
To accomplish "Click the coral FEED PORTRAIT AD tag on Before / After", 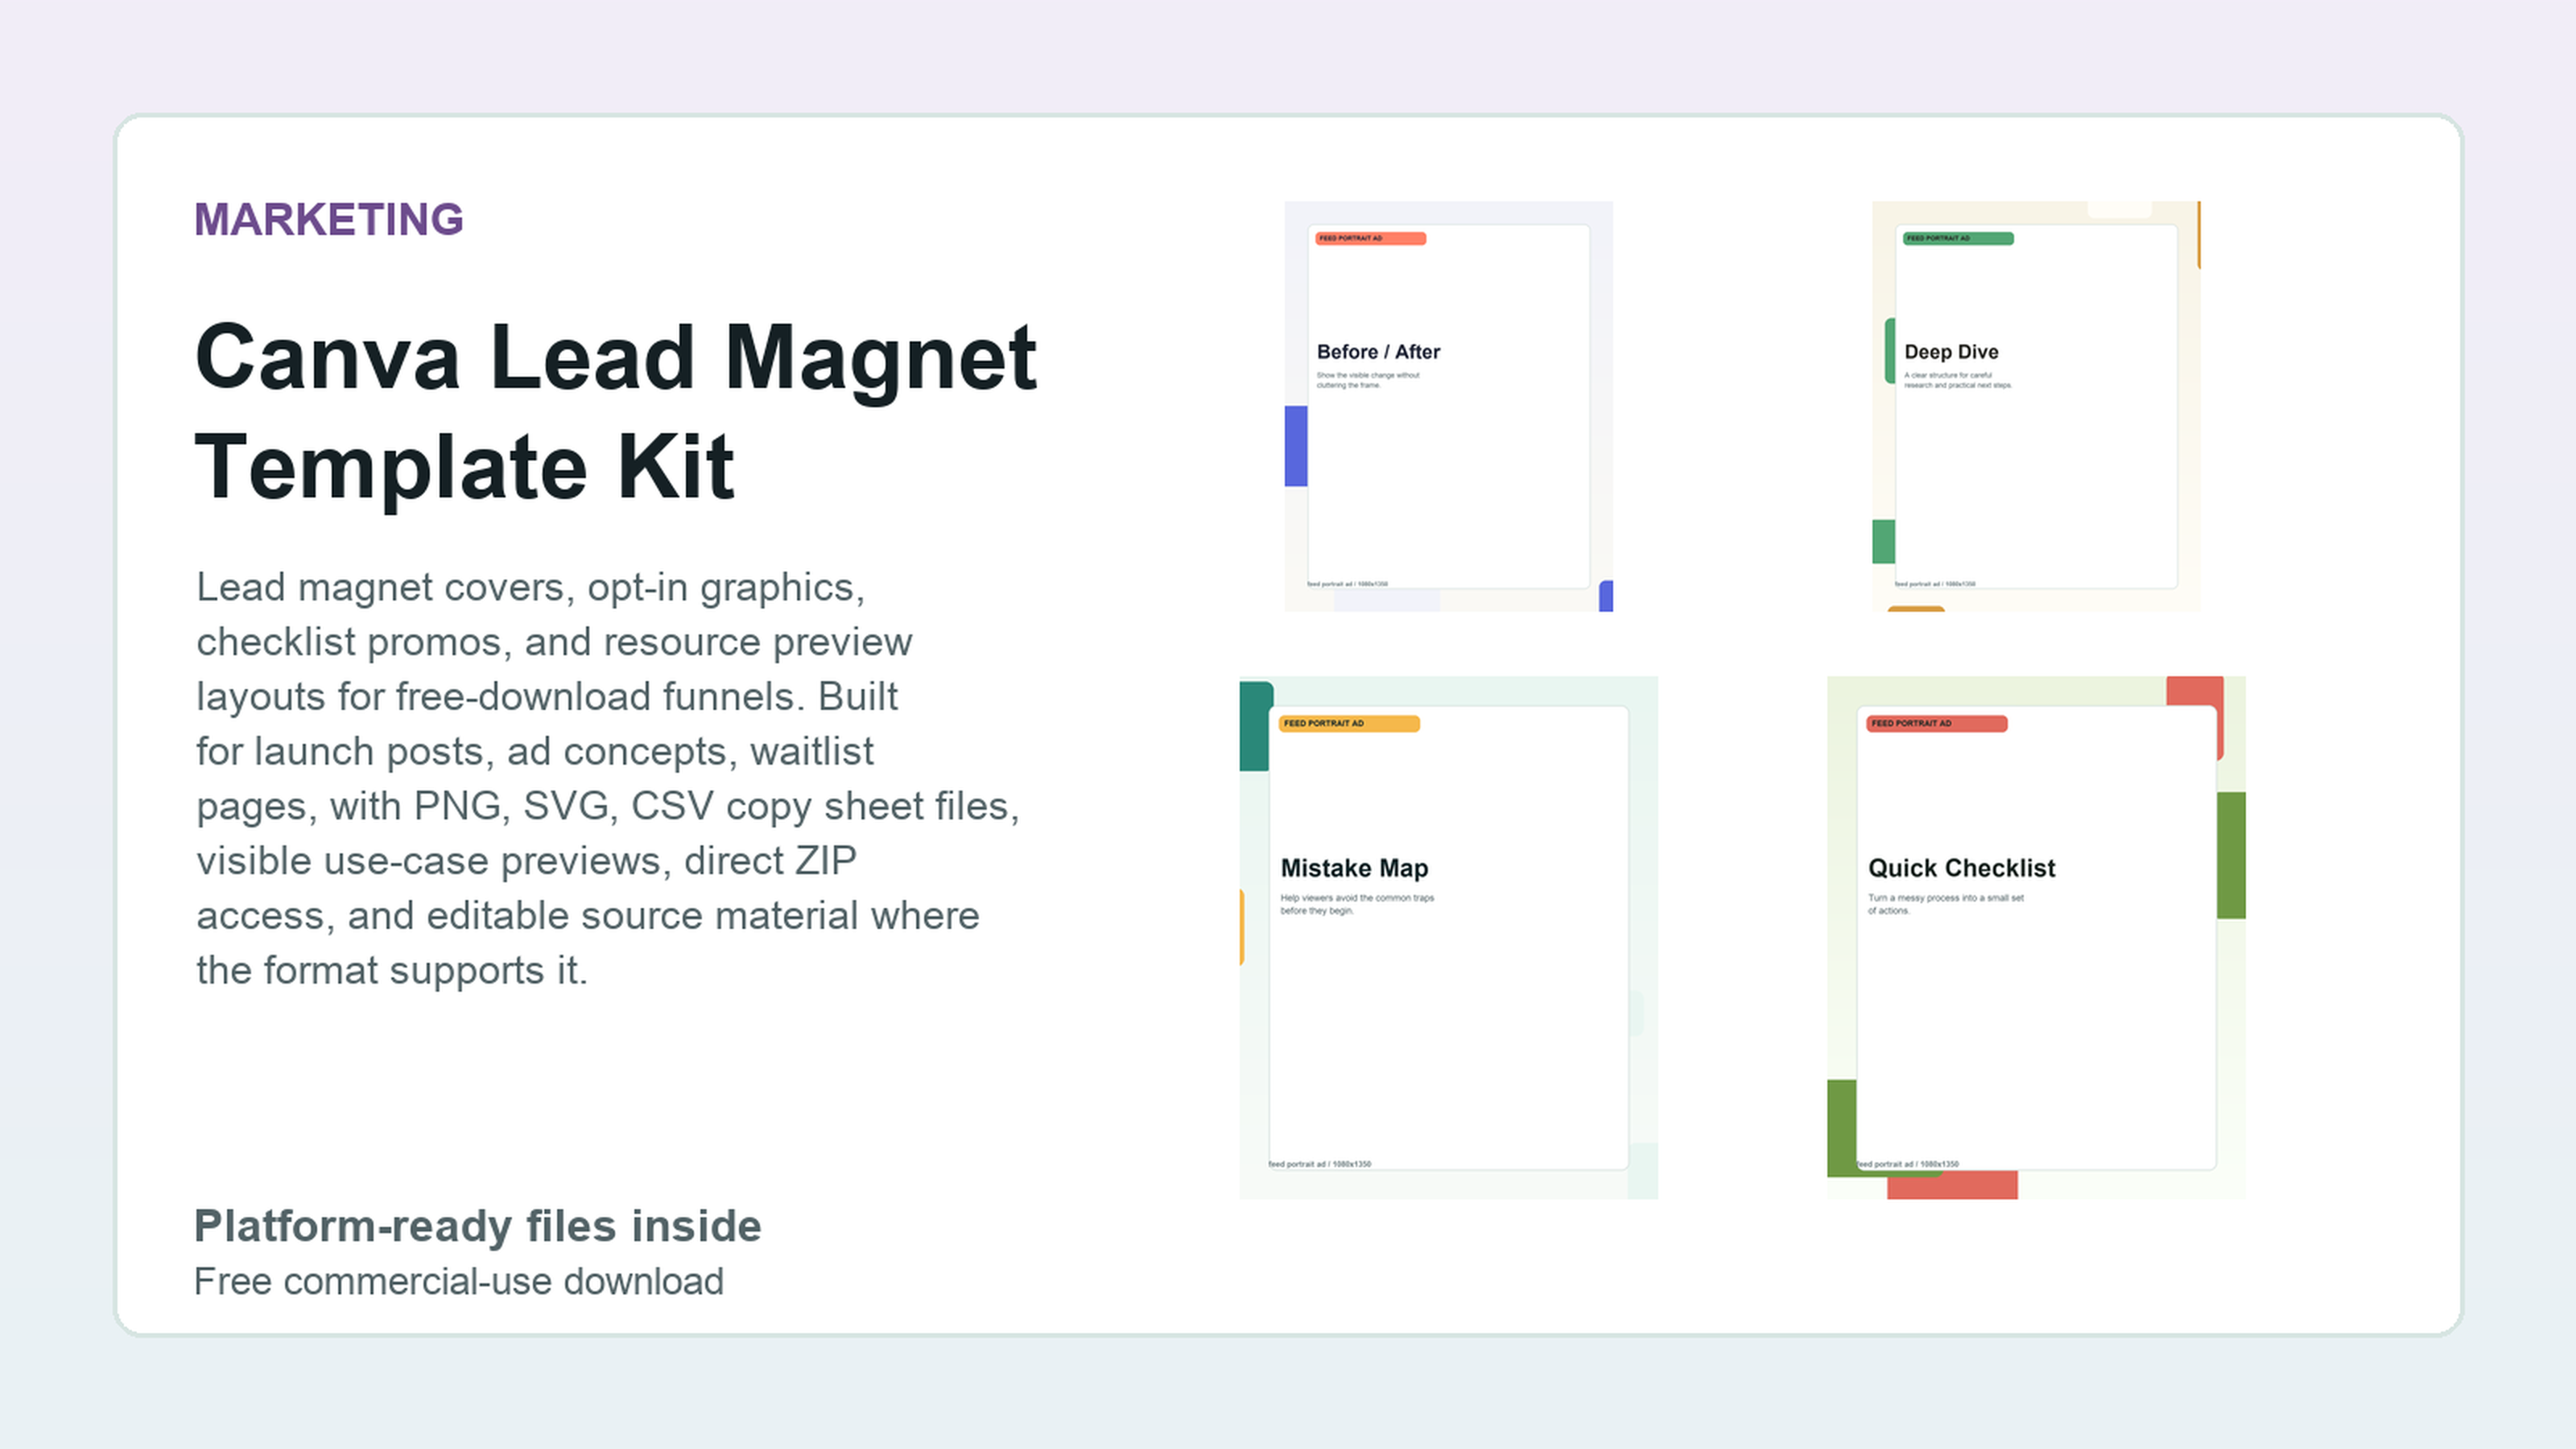I will coord(1370,238).
